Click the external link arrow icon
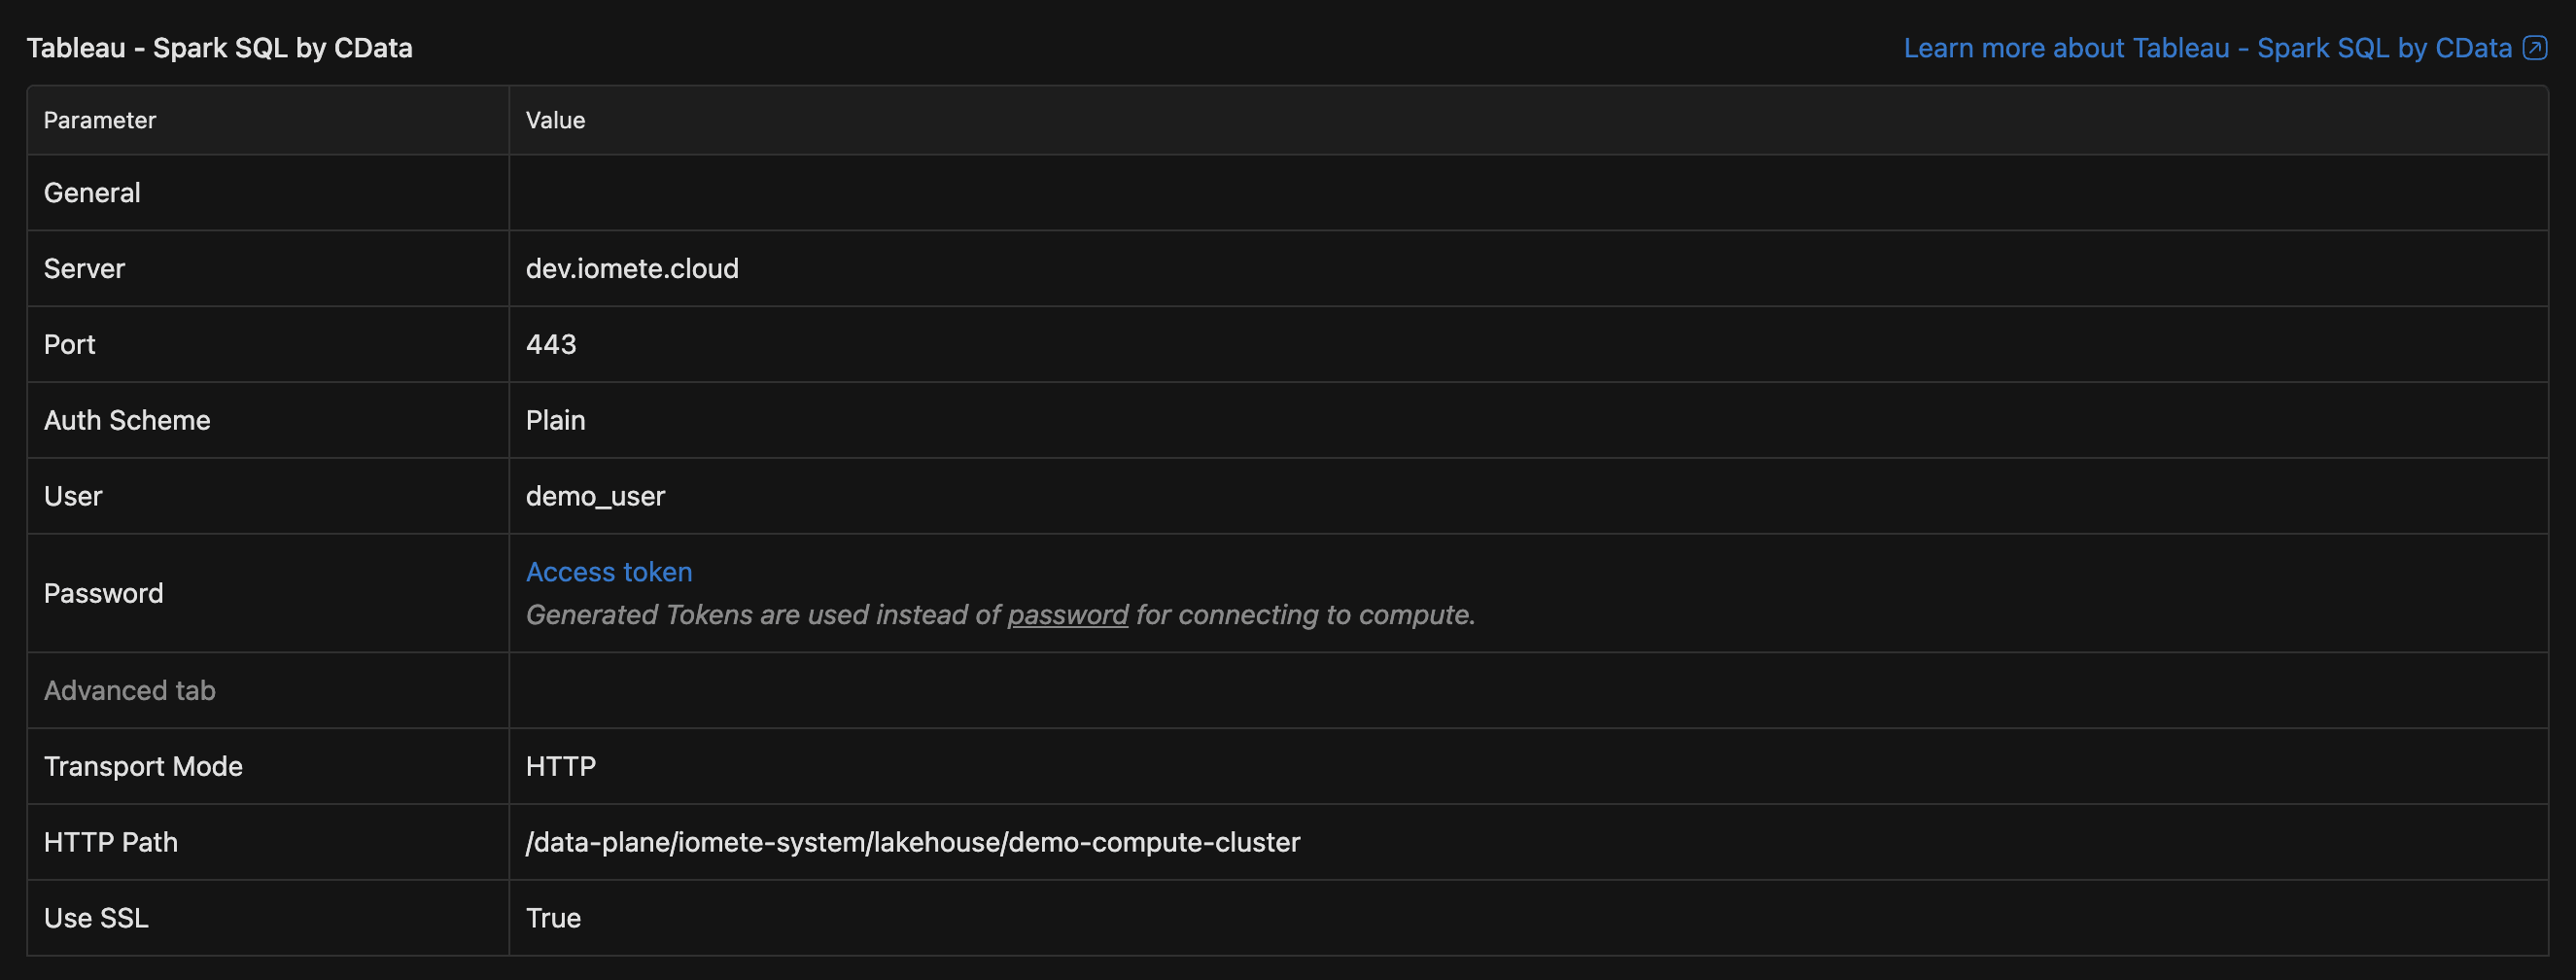 2534,48
